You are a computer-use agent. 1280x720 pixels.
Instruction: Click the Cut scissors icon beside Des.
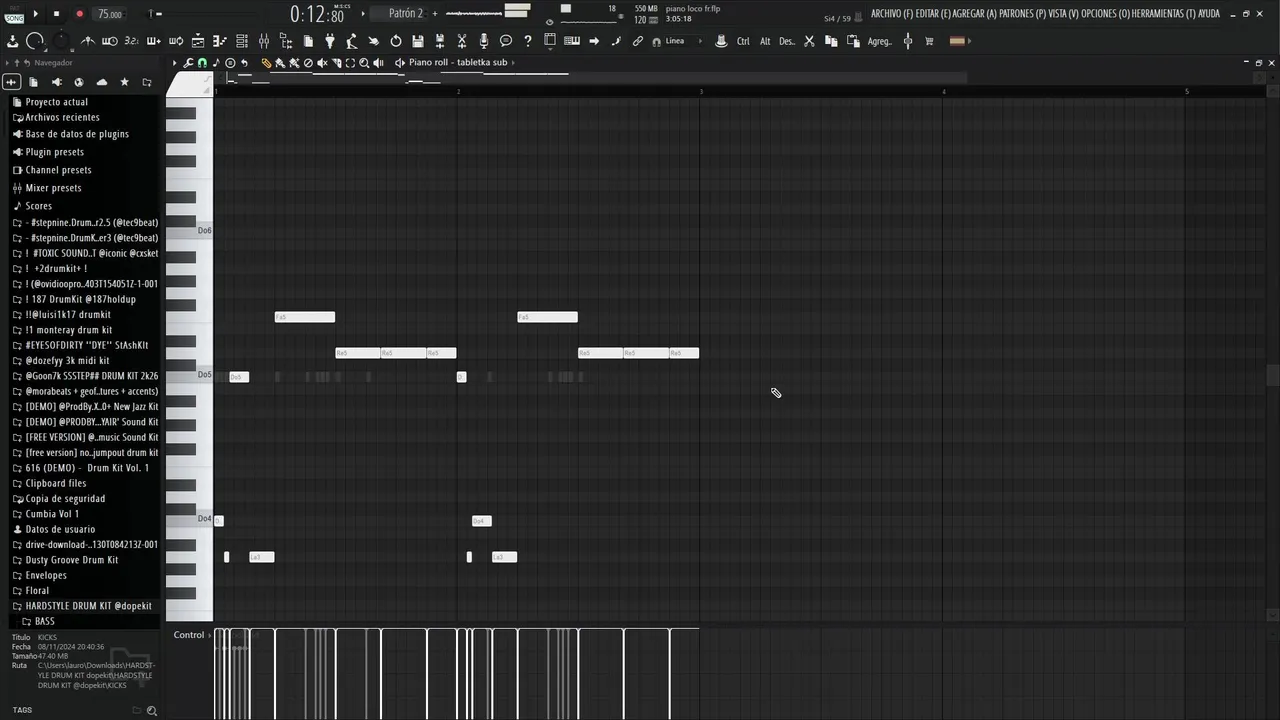809,41
